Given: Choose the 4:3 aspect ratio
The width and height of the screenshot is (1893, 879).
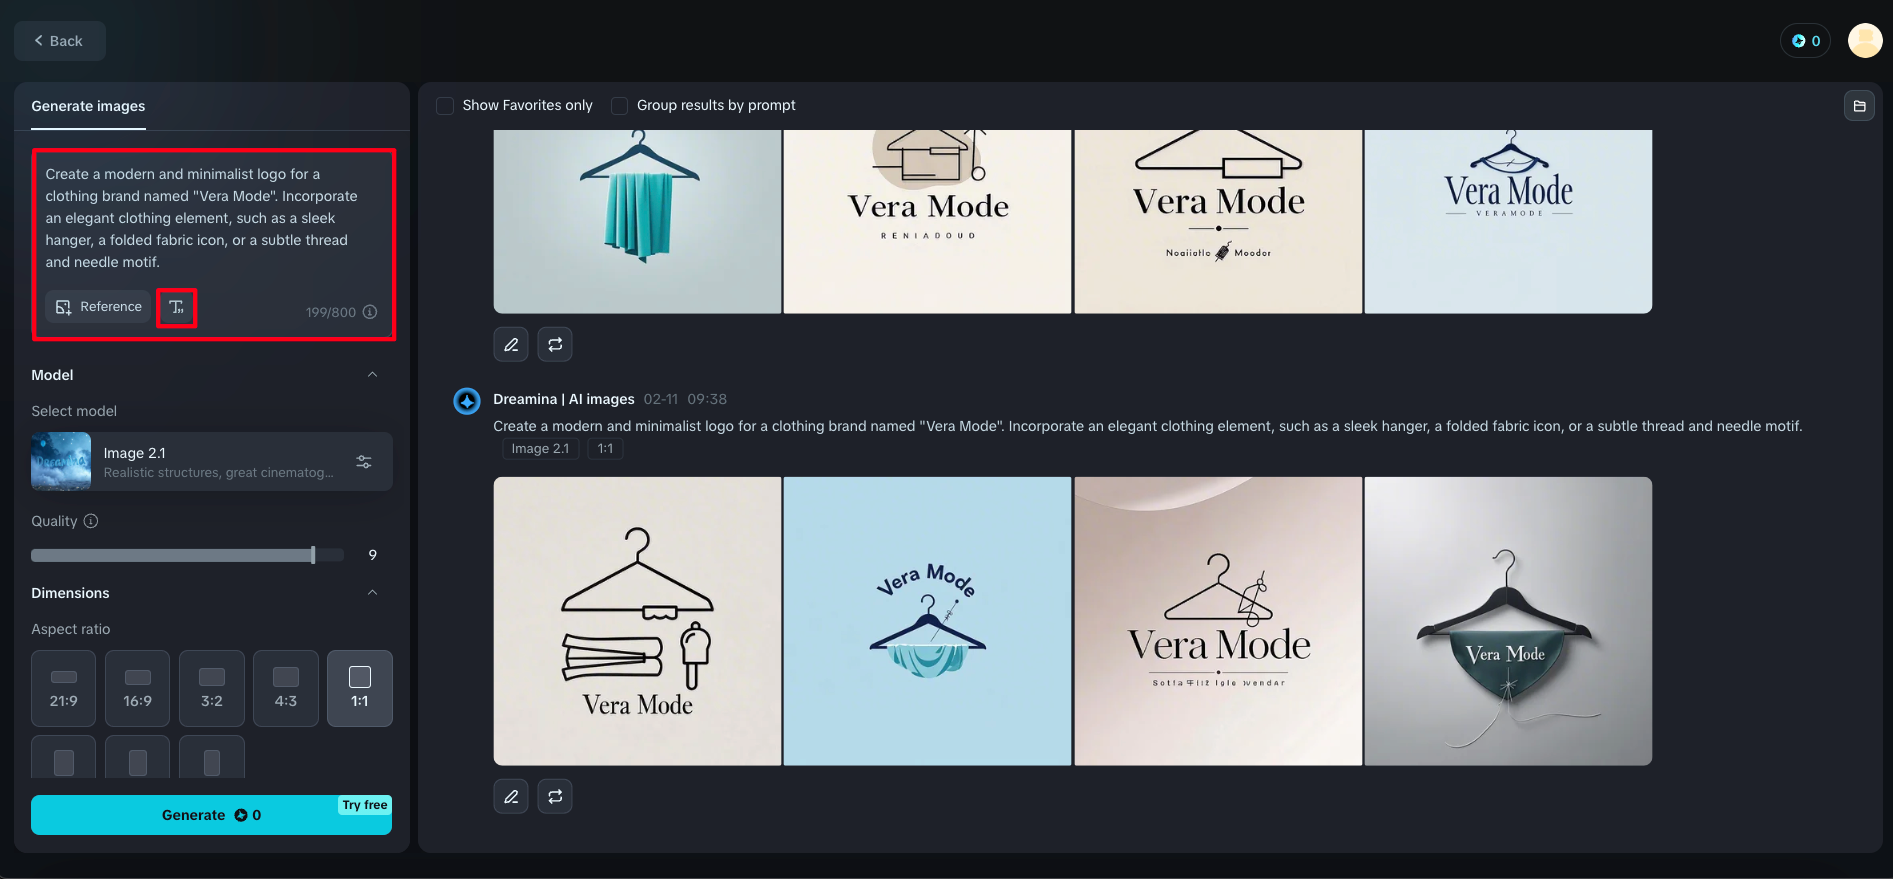Looking at the screenshot, I should [286, 688].
